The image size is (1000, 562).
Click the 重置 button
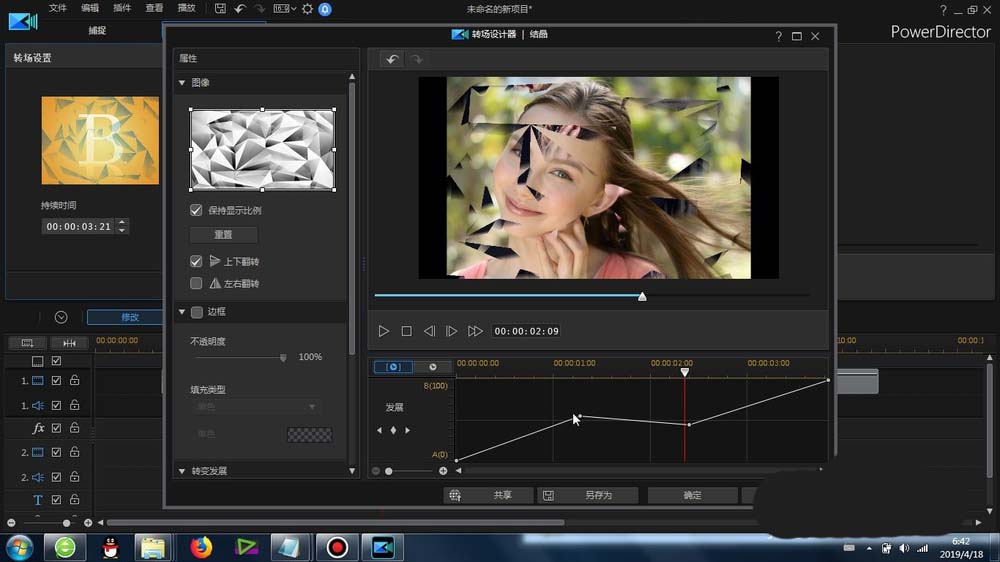point(223,235)
